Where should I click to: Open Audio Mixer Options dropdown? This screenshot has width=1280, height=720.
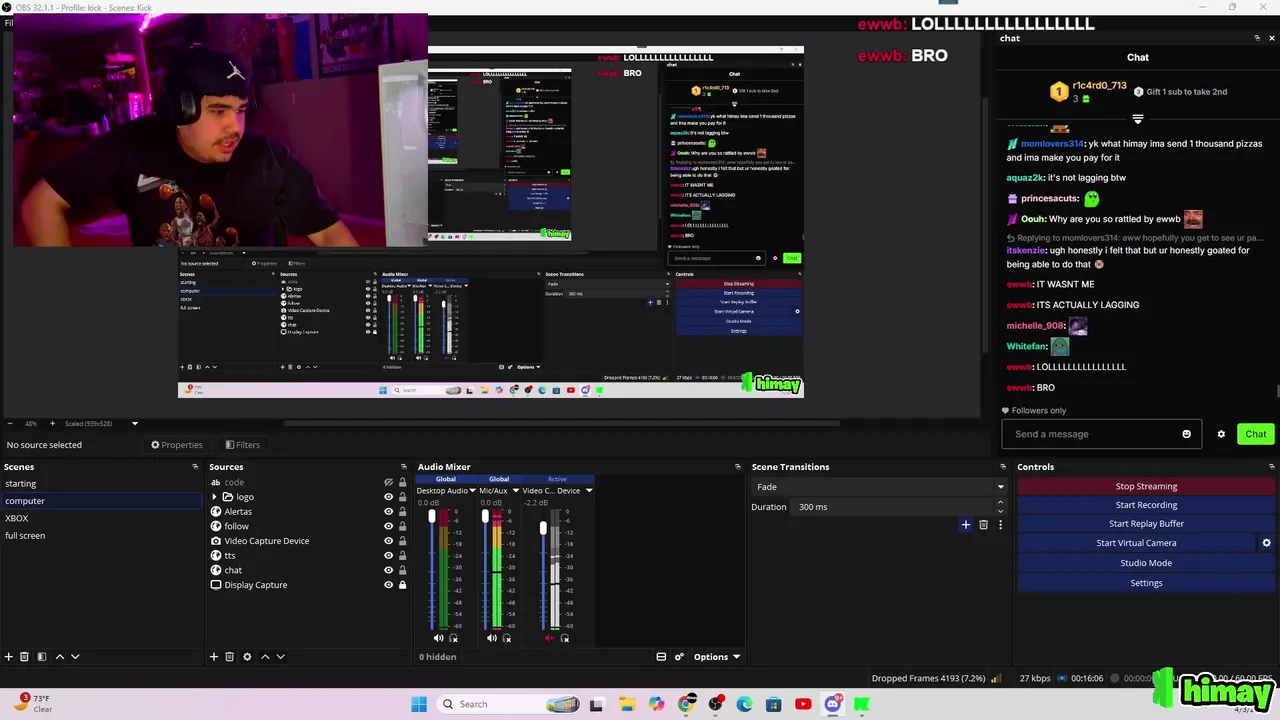point(717,657)
